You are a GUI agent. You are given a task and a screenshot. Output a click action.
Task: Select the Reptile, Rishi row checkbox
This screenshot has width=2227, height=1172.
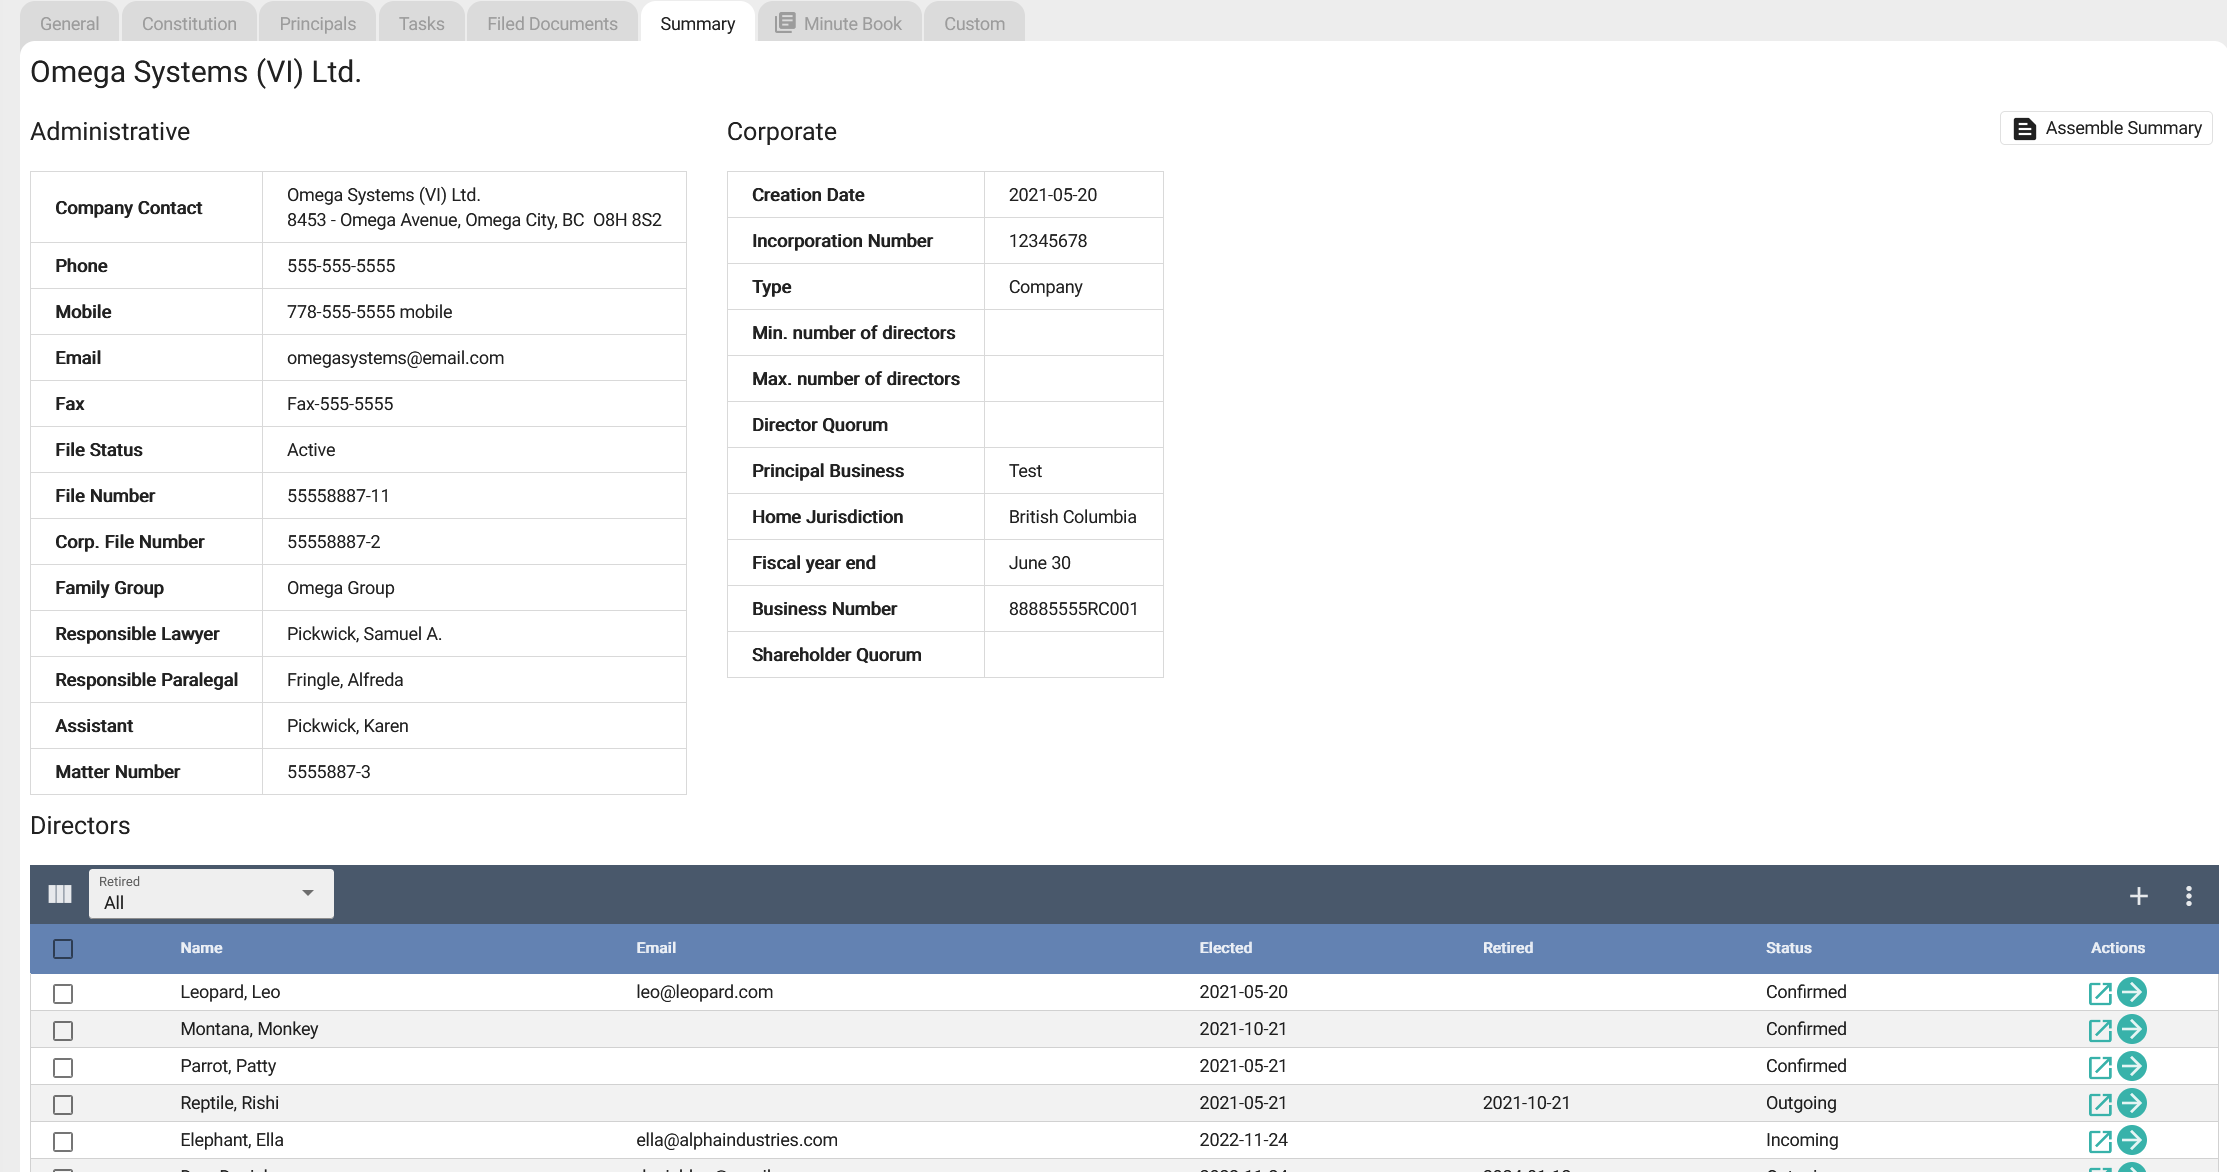[63, 1104]
